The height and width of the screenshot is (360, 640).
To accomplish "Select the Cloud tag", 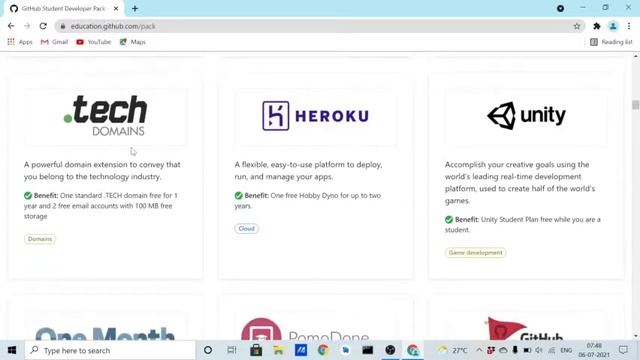I will [247, 229].
